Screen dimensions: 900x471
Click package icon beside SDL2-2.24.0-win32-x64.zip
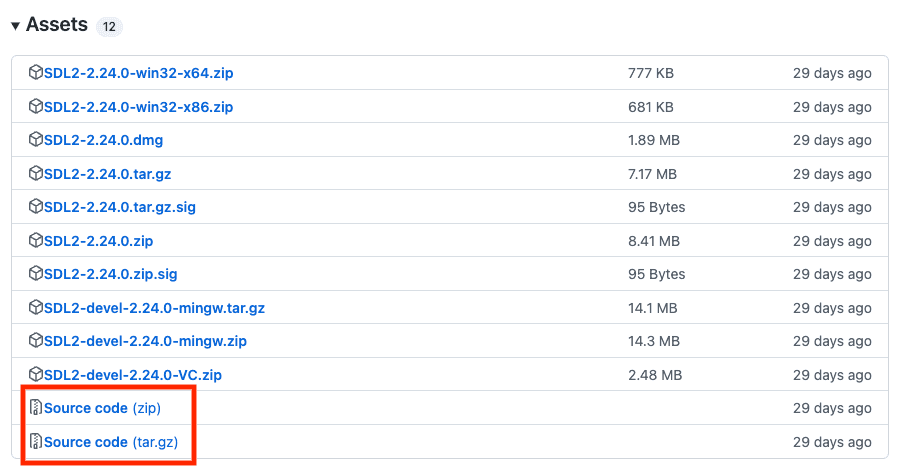click(x=36, y=73)
